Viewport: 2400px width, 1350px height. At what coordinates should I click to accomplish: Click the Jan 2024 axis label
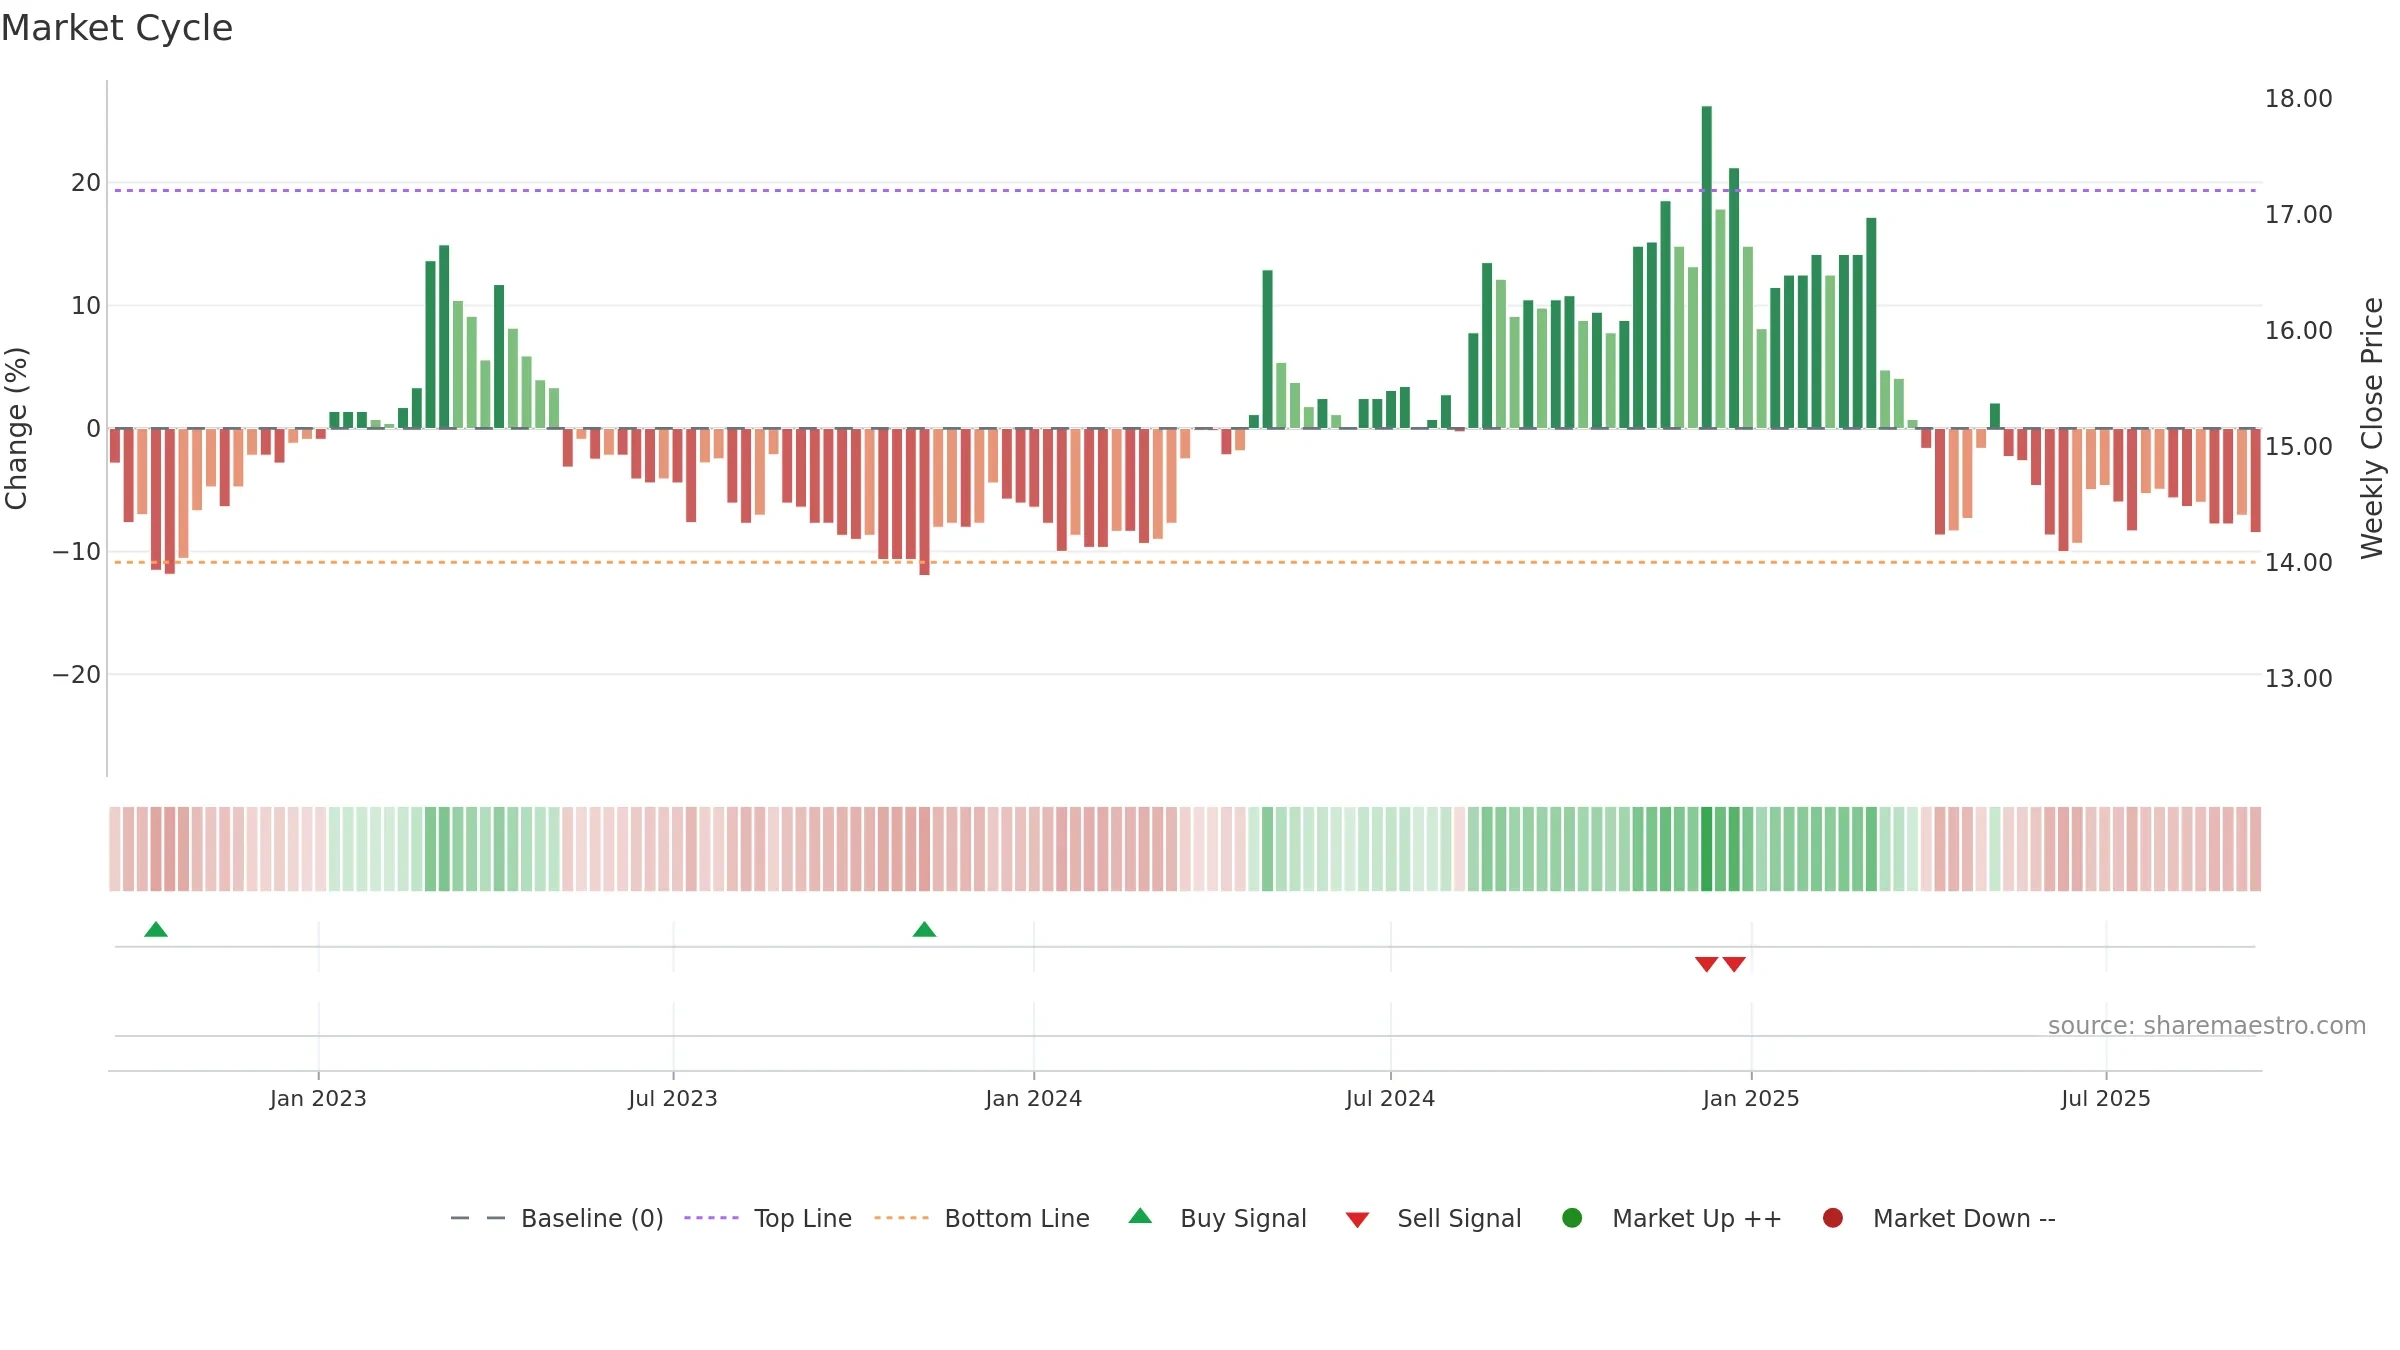(x=1033, y=1099)
